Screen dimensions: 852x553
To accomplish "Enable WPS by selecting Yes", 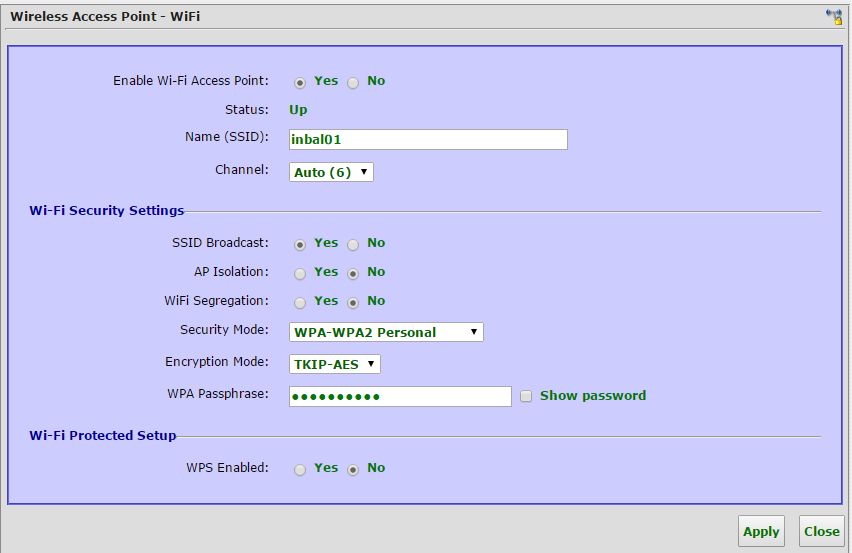I will [x=300, y=470].
